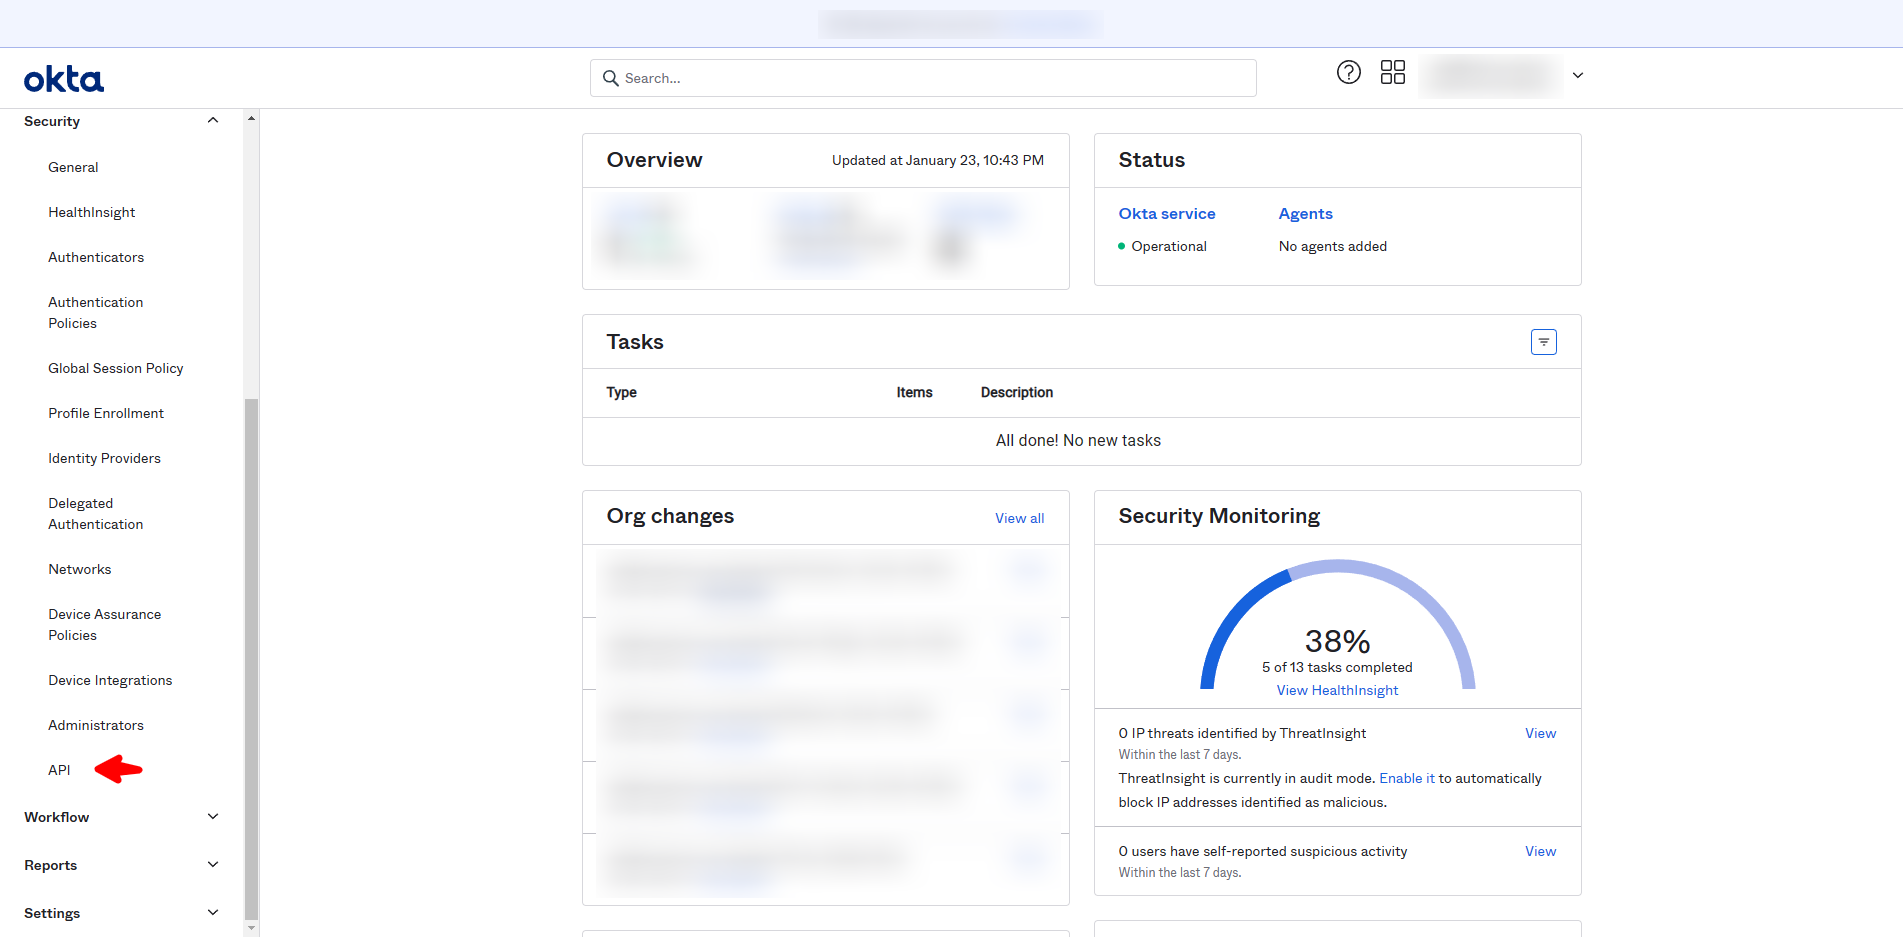The height and width of the screenshot is (937, 1903).
Task: Click in the Search field
Action: 922,78
